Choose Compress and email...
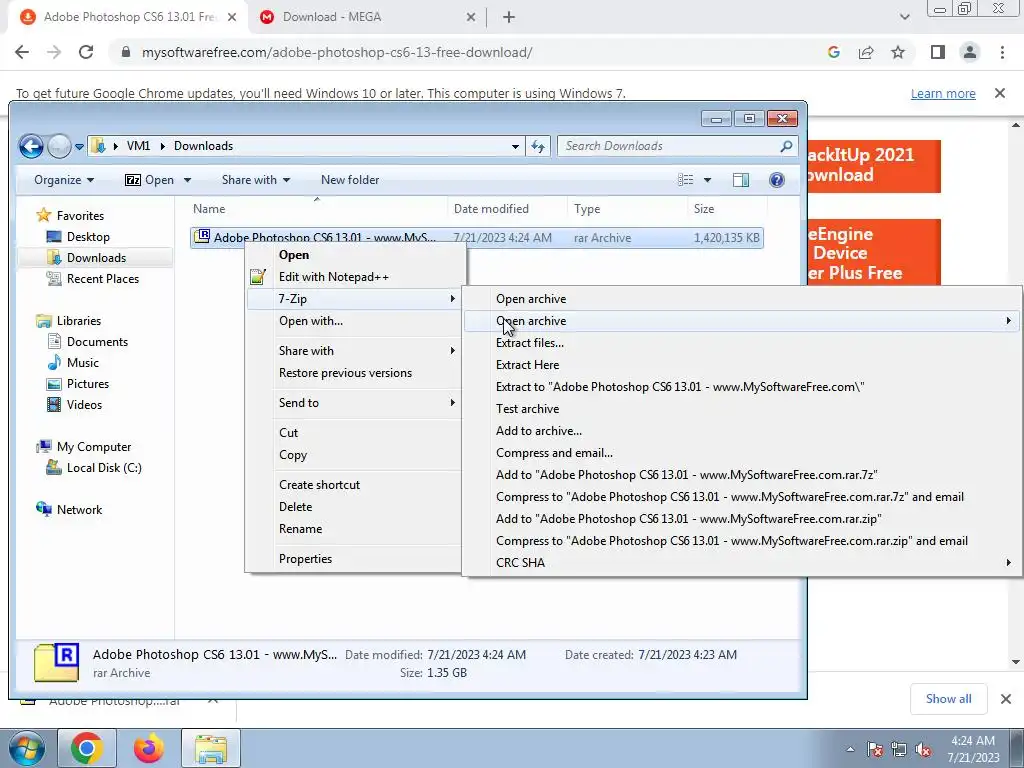 pos(554,453)
